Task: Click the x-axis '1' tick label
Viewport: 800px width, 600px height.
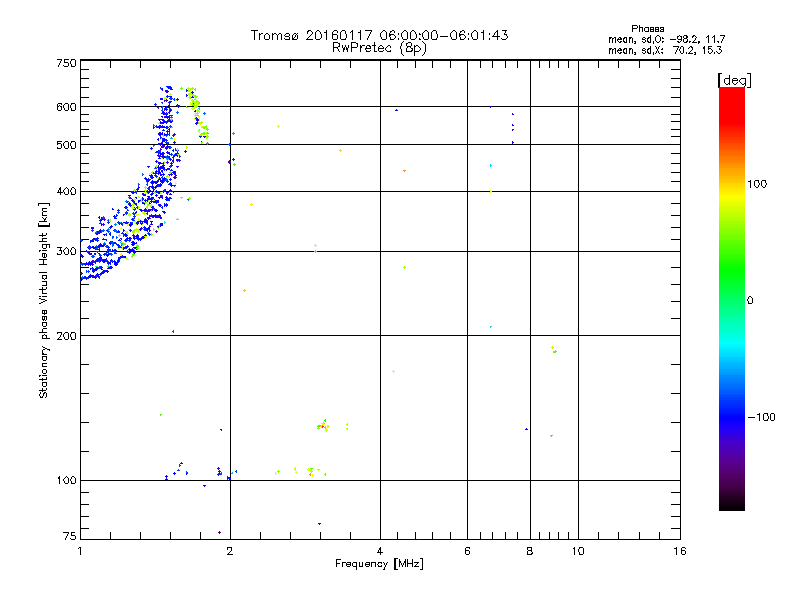Action: click(80, 551)
